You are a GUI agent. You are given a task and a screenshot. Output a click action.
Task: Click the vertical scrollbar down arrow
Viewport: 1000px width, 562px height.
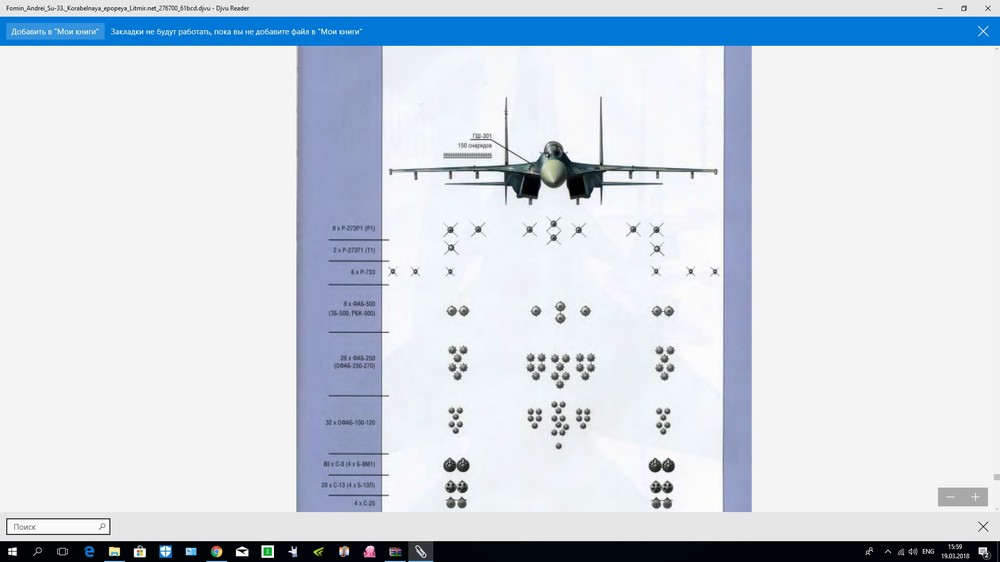(x=996, y=508)
